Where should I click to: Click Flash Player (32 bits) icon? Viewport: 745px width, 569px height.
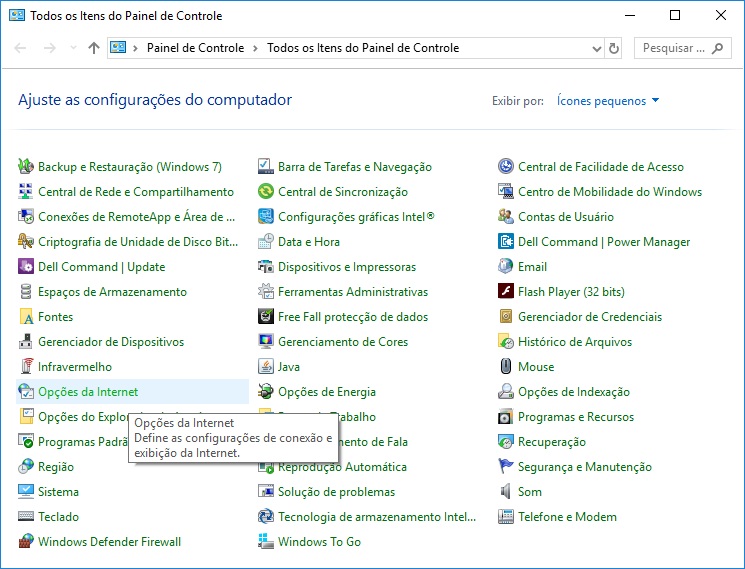point(506,292)
